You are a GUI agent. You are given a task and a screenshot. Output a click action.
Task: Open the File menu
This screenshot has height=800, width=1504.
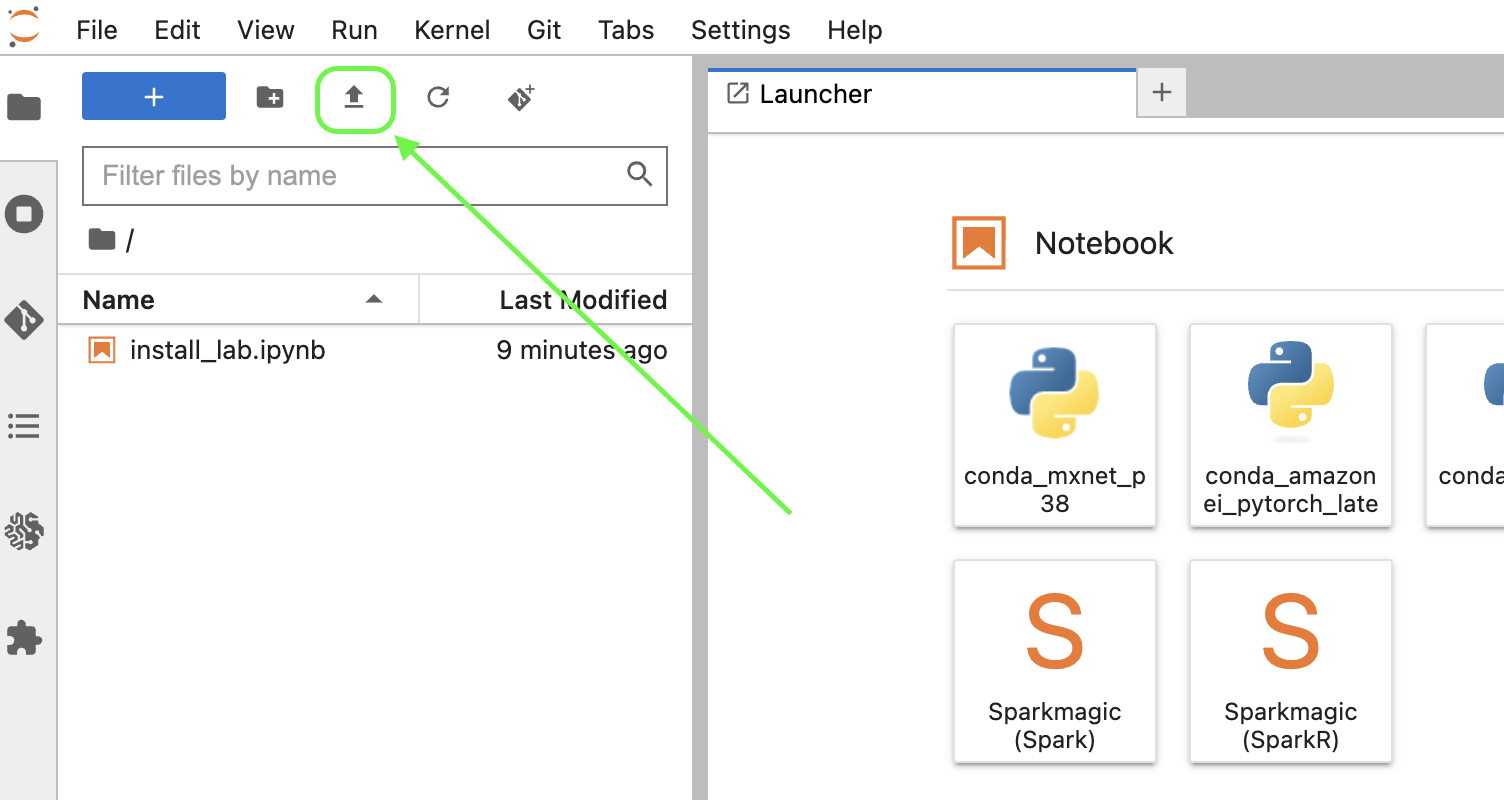point(97,30)
